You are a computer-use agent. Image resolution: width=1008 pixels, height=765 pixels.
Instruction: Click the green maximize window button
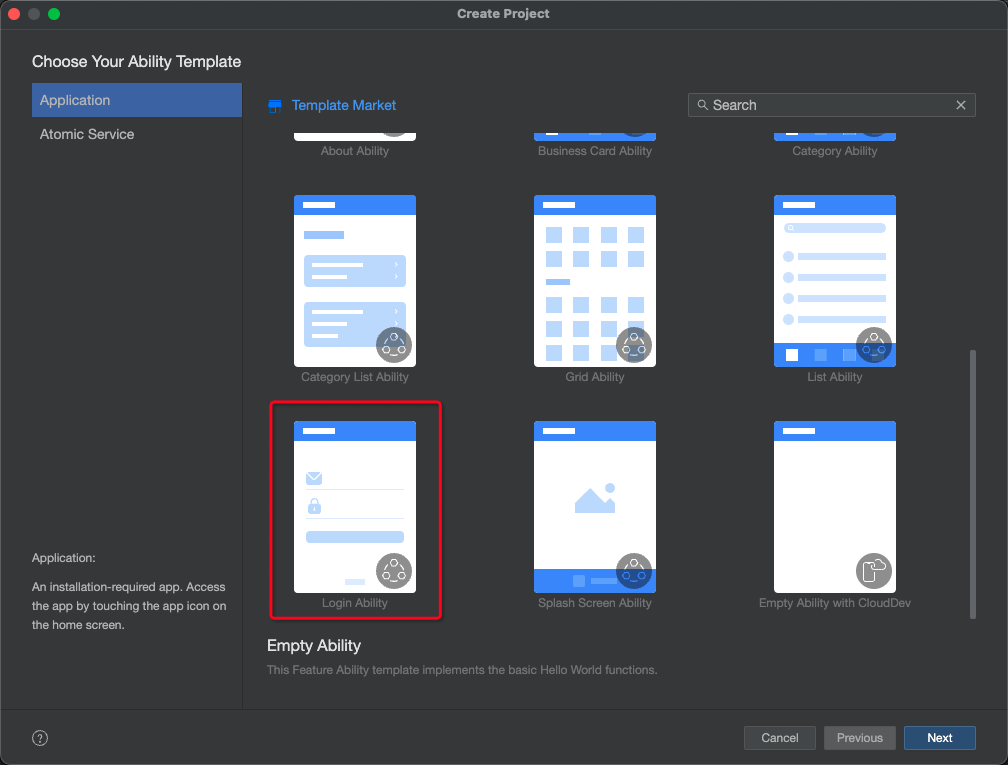pos(54,14)
